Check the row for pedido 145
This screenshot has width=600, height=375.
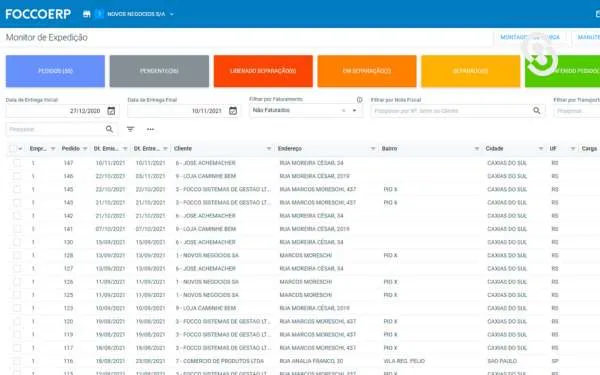pos(17,189)
